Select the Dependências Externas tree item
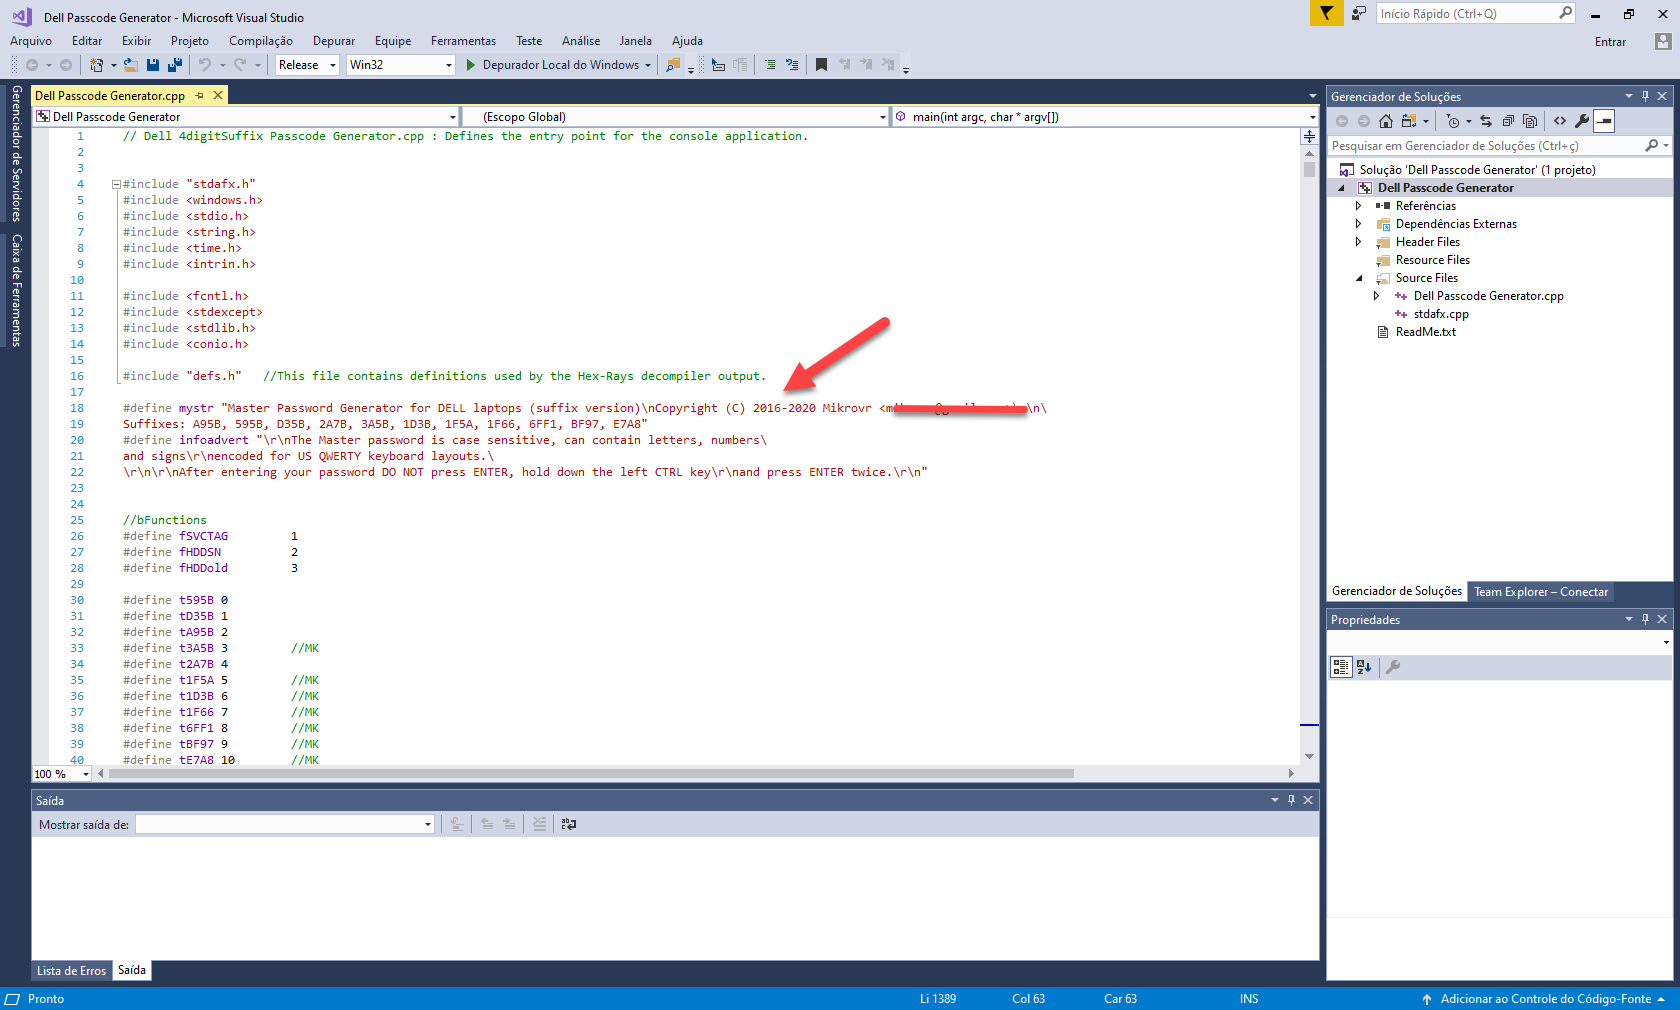1680x1010 pixels. click(x=1456, y=224)
